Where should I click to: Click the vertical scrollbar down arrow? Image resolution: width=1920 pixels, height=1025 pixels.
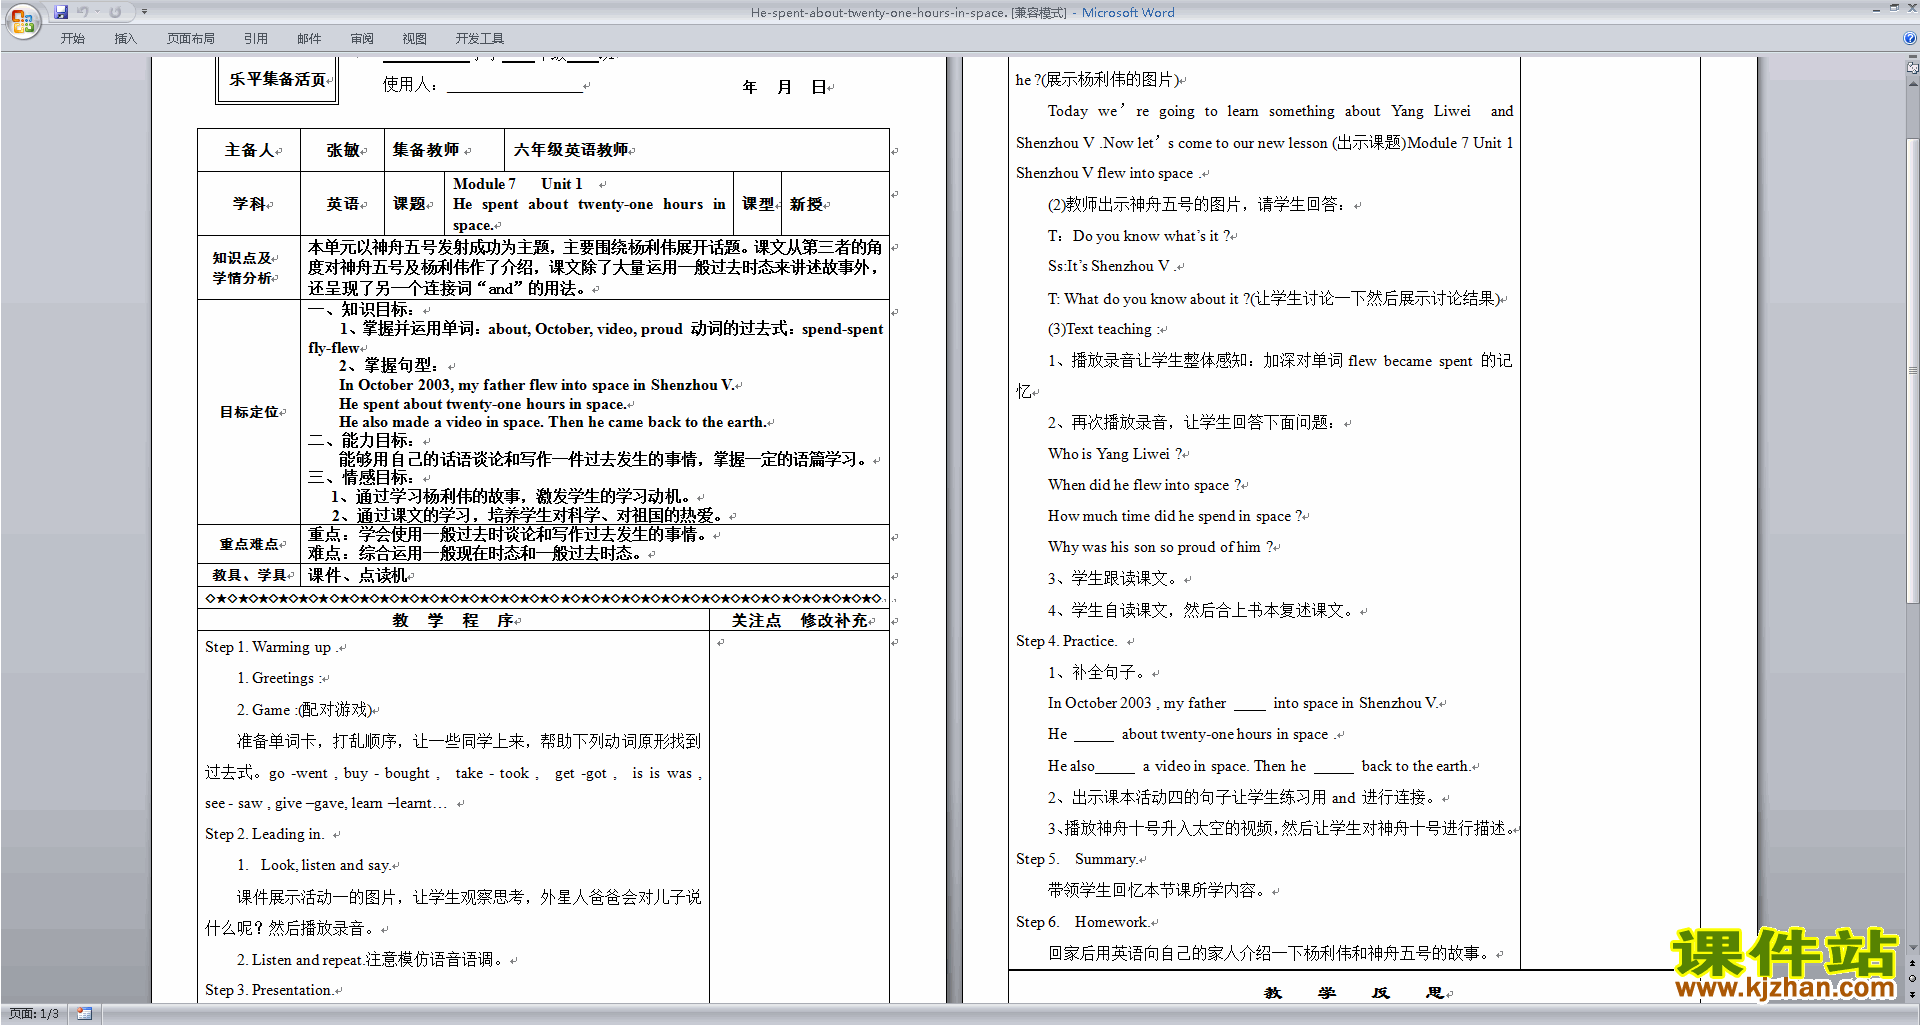[x=1913, y=947]
